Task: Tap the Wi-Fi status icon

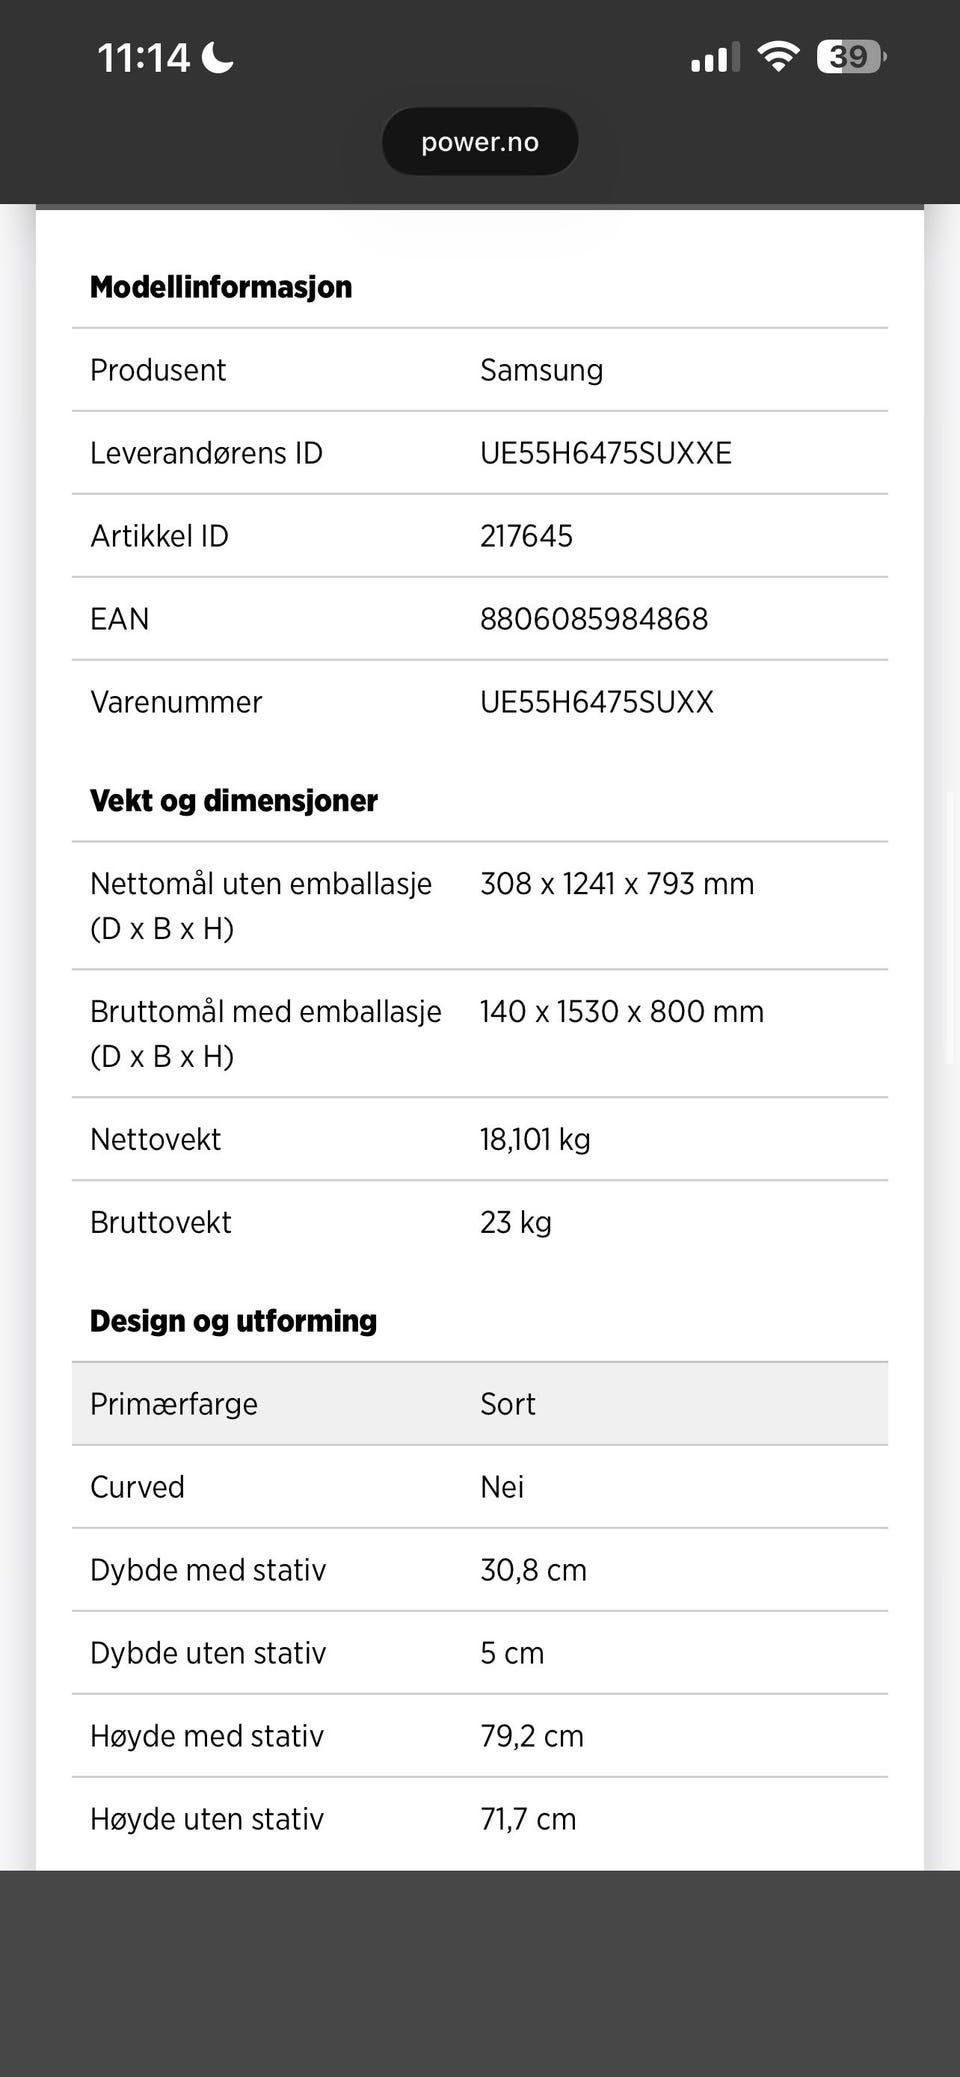Action: pyautogui.click(x=777, y=56)
